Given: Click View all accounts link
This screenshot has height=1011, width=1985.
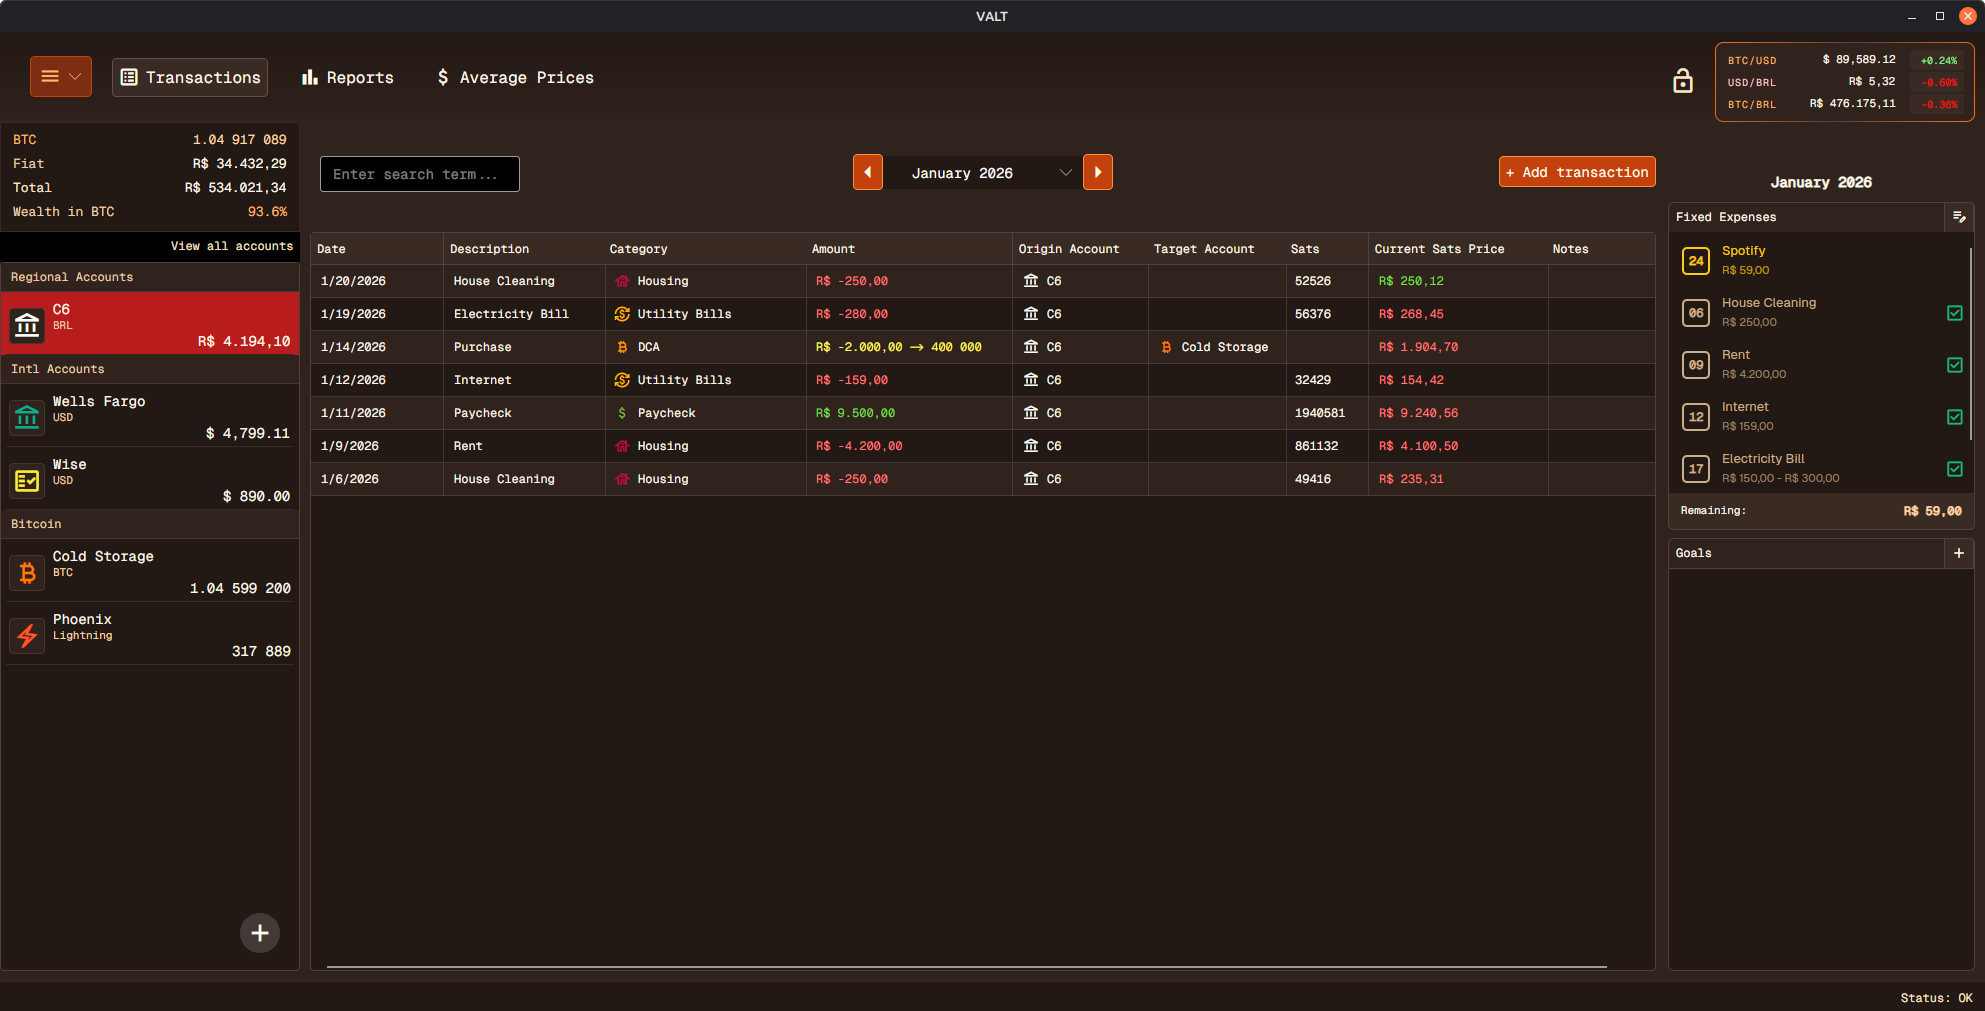Looking at the screenshot, I should point(231,246).
